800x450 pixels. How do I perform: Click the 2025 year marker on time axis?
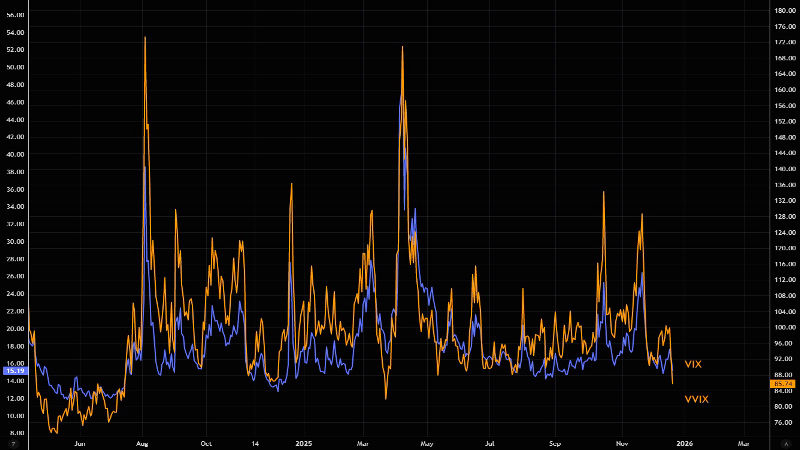pos(305,441)
